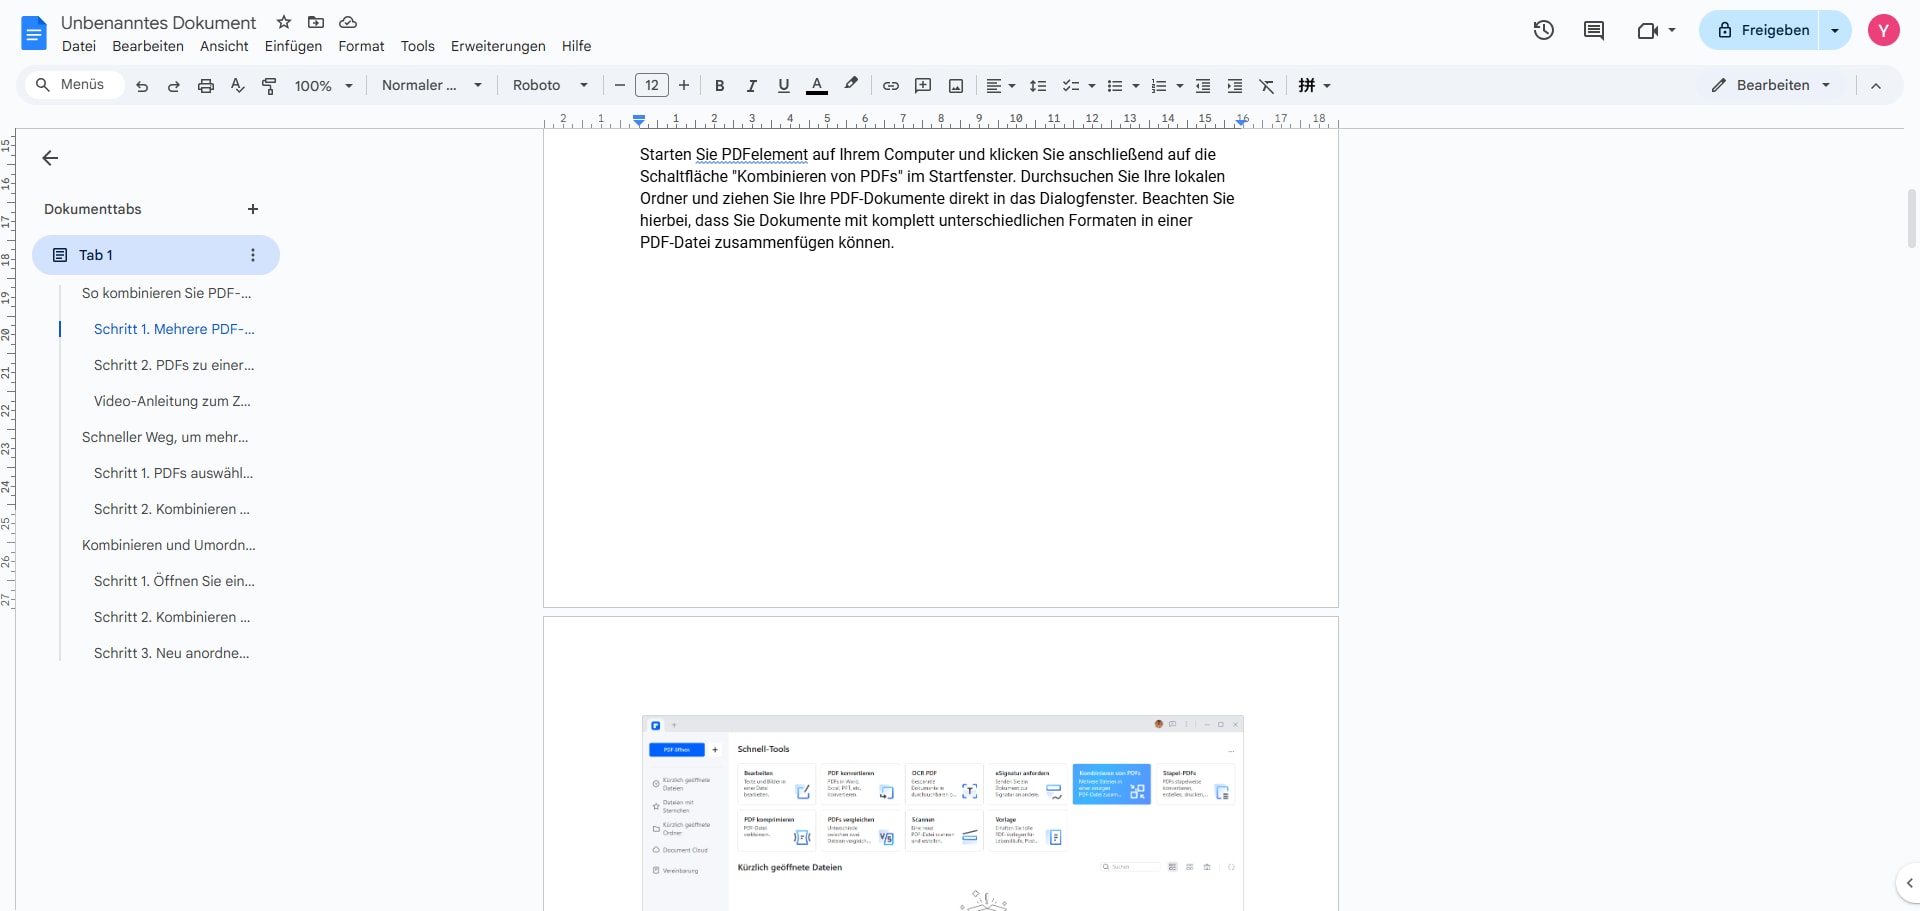This screenshot has width=1920, height=911.
Task: Open numbered list options arrow
Action: click(x=1180, y=86)
